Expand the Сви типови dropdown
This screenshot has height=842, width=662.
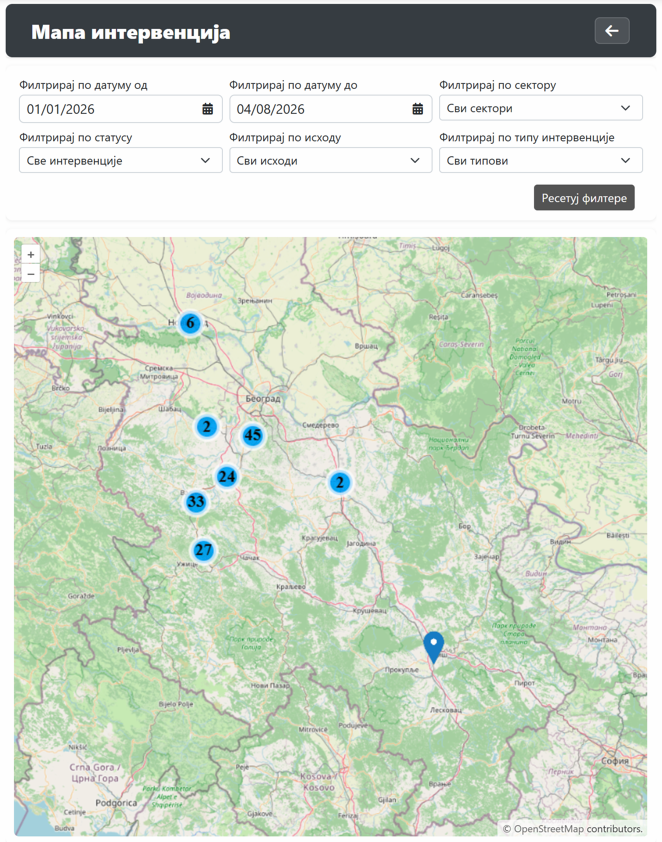coord(541,160)
